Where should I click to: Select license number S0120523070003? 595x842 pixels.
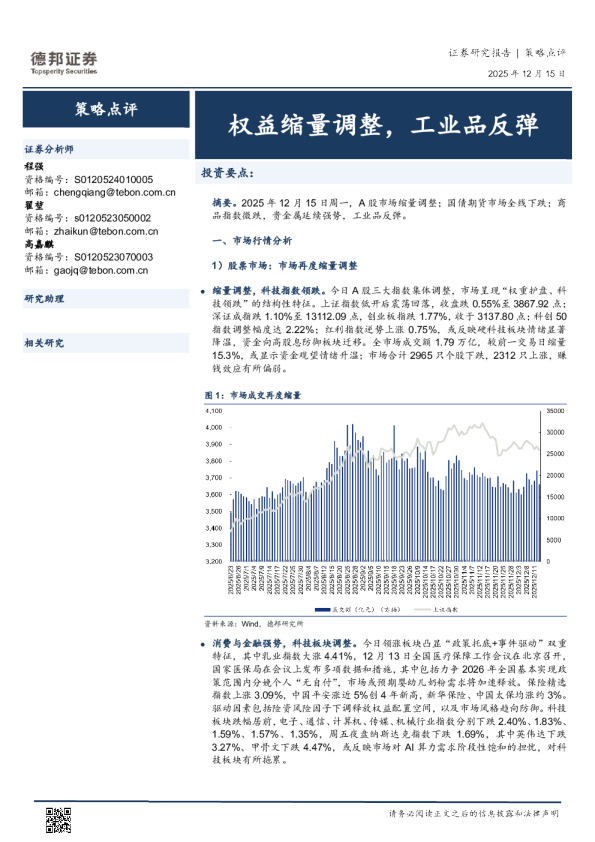coord(113,257)
